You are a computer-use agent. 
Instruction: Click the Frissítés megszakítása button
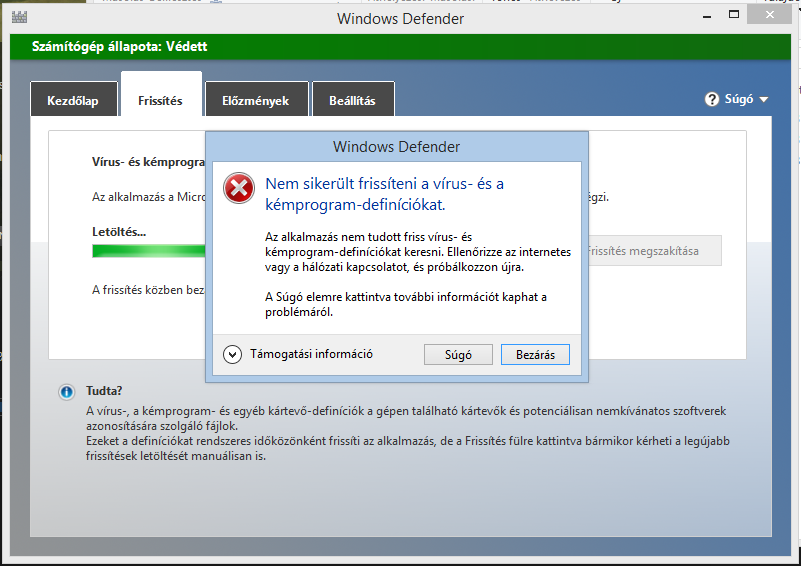655,251
